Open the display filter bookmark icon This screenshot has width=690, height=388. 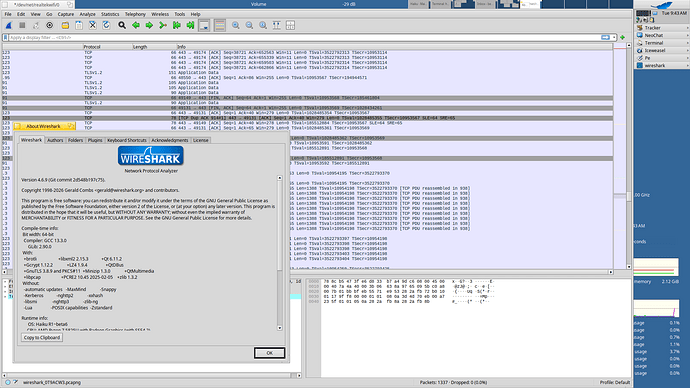pyautogui.click(x=6, y=37)
